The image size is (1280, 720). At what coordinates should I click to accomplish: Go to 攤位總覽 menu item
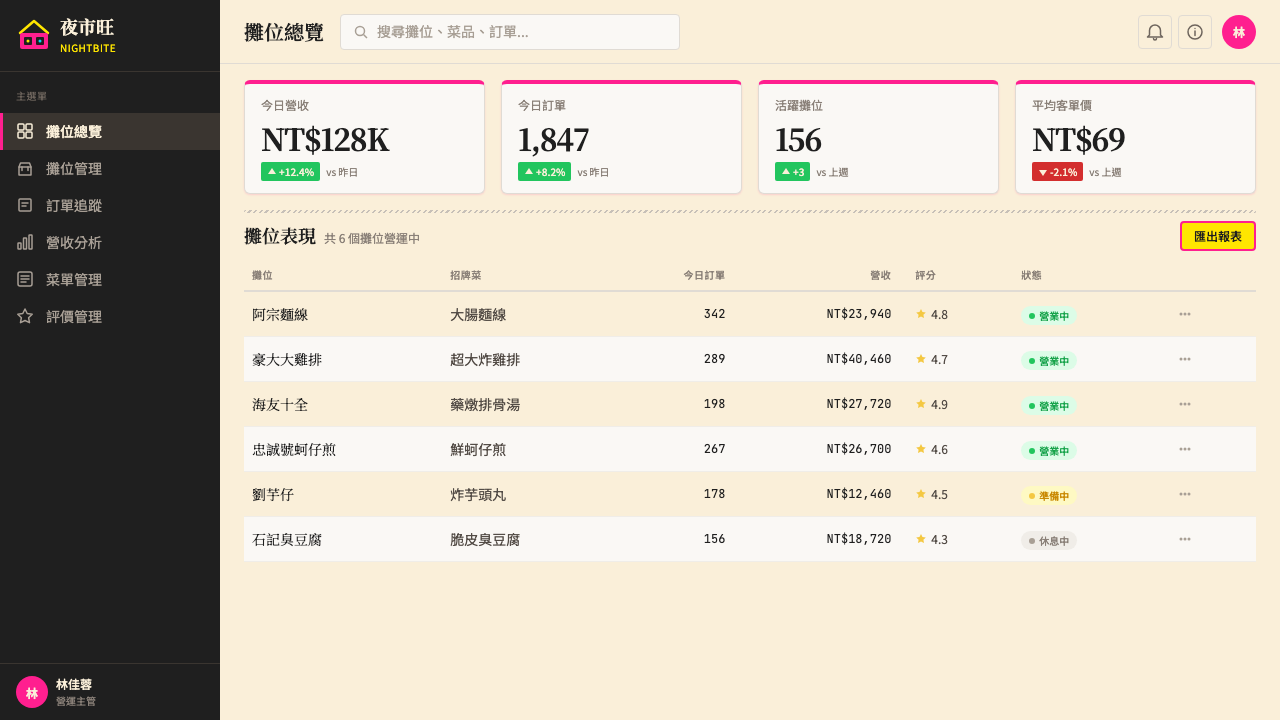coord(110,131)
